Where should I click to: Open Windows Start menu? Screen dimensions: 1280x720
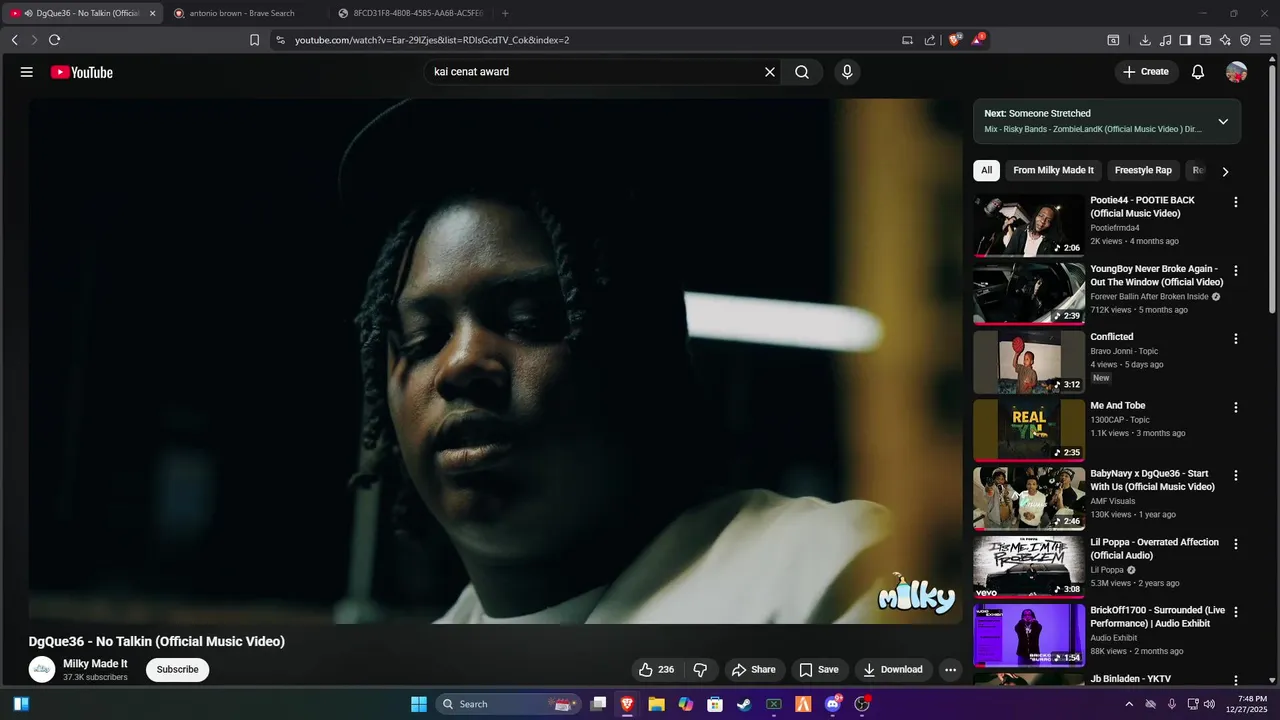(x=419, y=704)
